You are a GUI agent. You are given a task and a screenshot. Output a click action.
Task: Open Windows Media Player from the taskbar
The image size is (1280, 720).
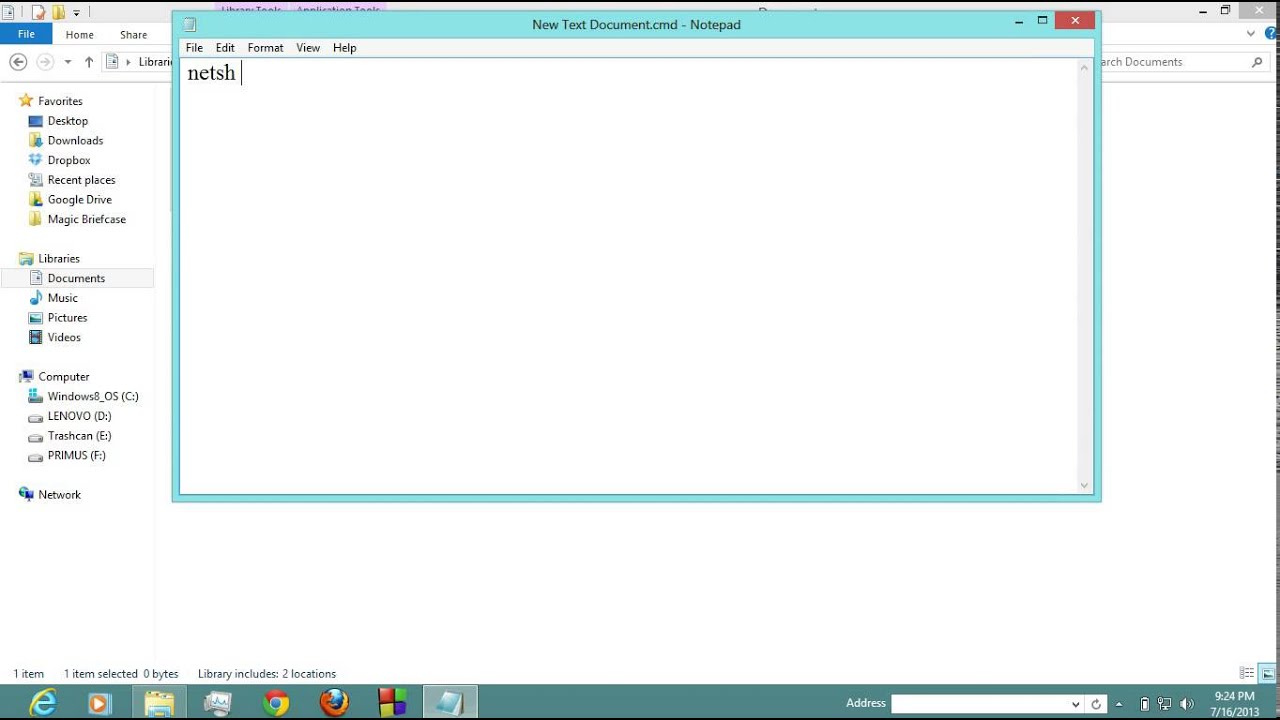[99, 703]
